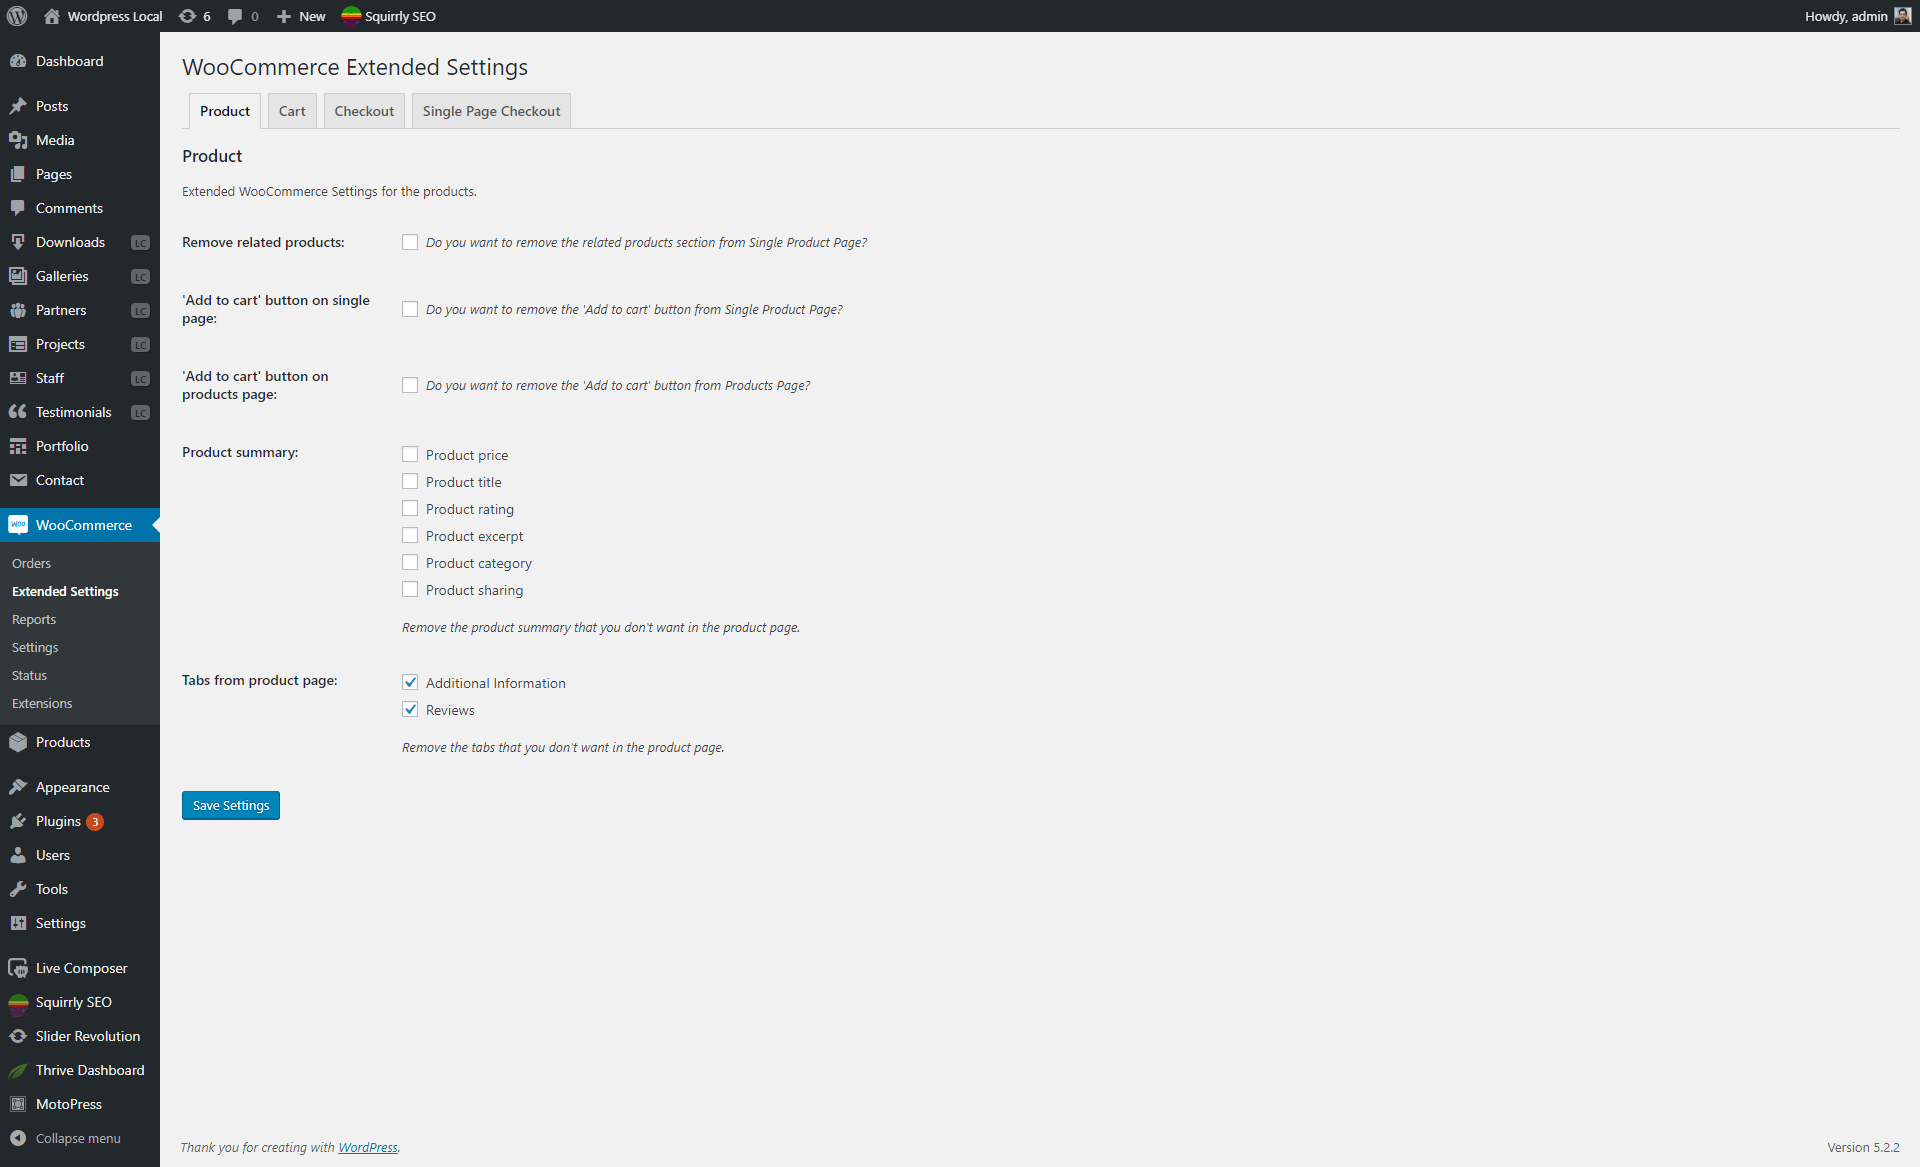The image size is (1920, 1167).
Task: Collapse the admin menu
Action: click(65, 1138)
